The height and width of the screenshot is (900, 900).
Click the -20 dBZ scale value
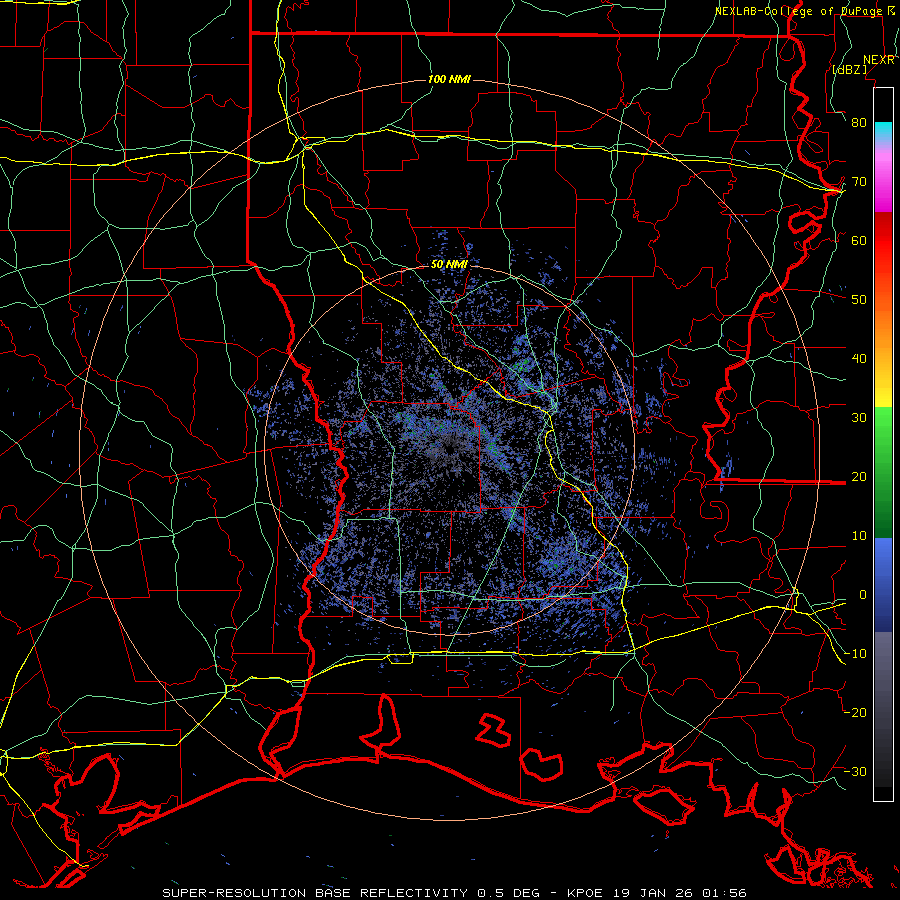click(855, 712)
